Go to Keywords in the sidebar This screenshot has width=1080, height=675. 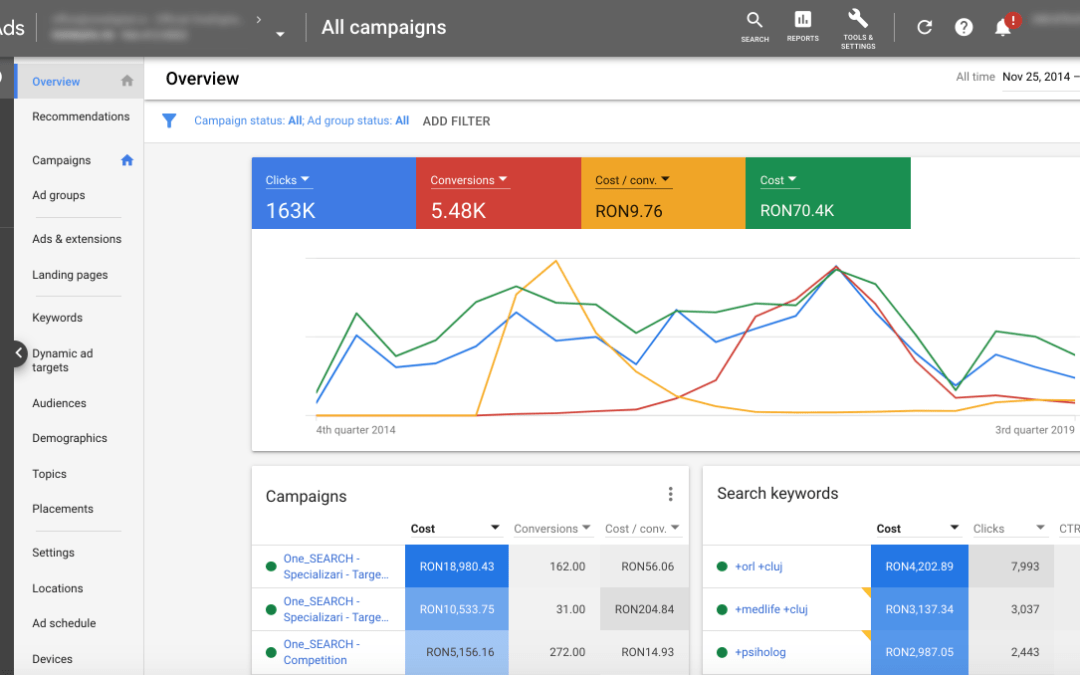(x=57, y=318)
